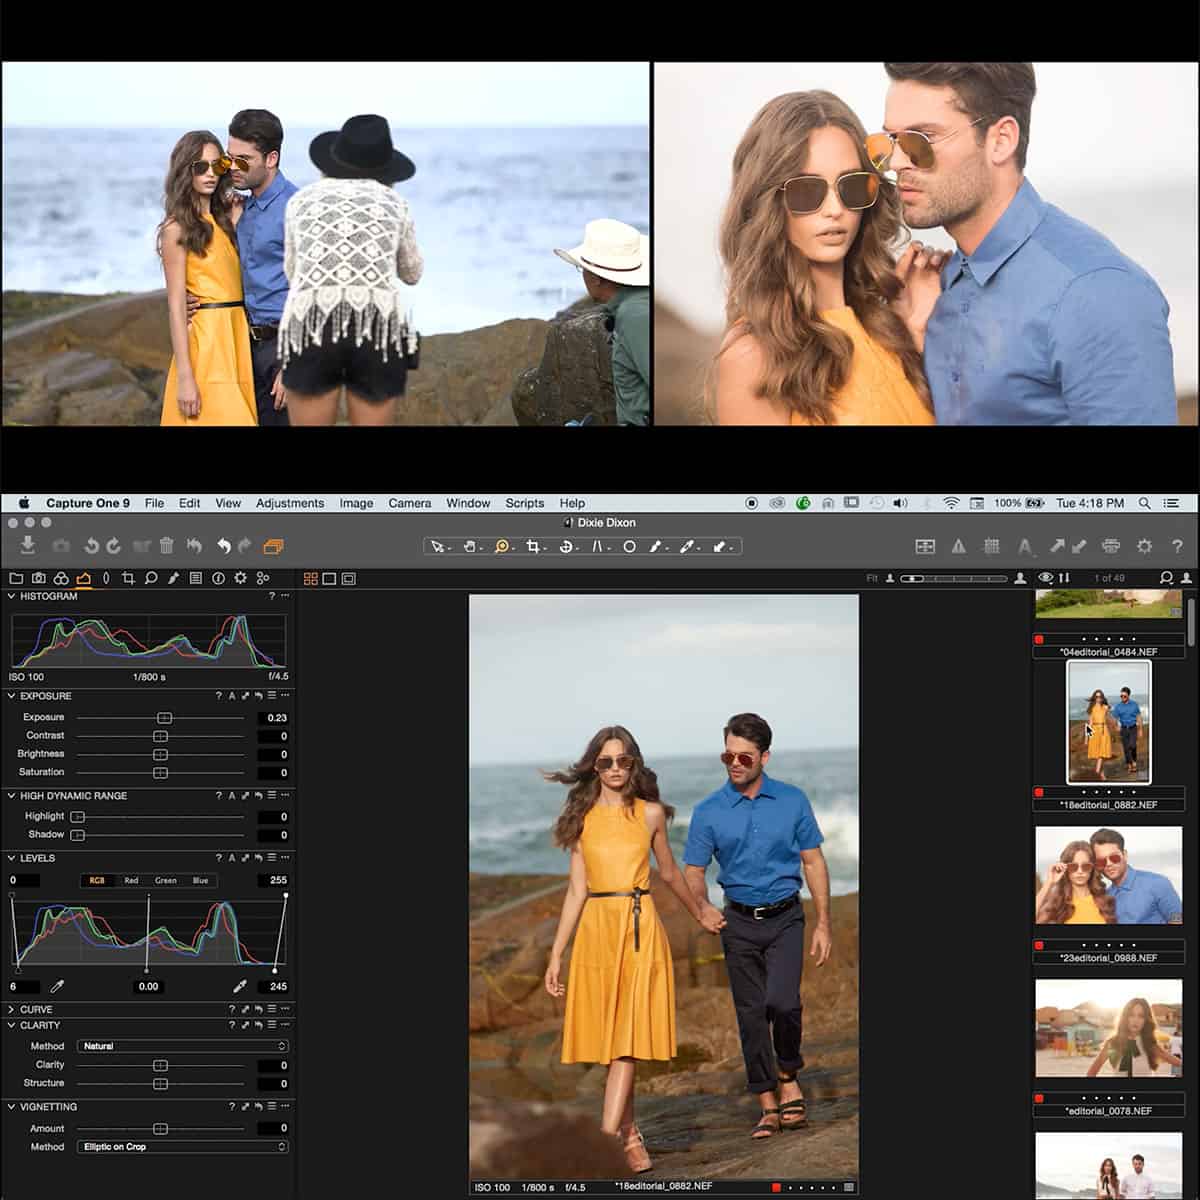Open the Library tool tab folder icon
The width and height of the screenshot is (1200, 1200).
(16, 578)
